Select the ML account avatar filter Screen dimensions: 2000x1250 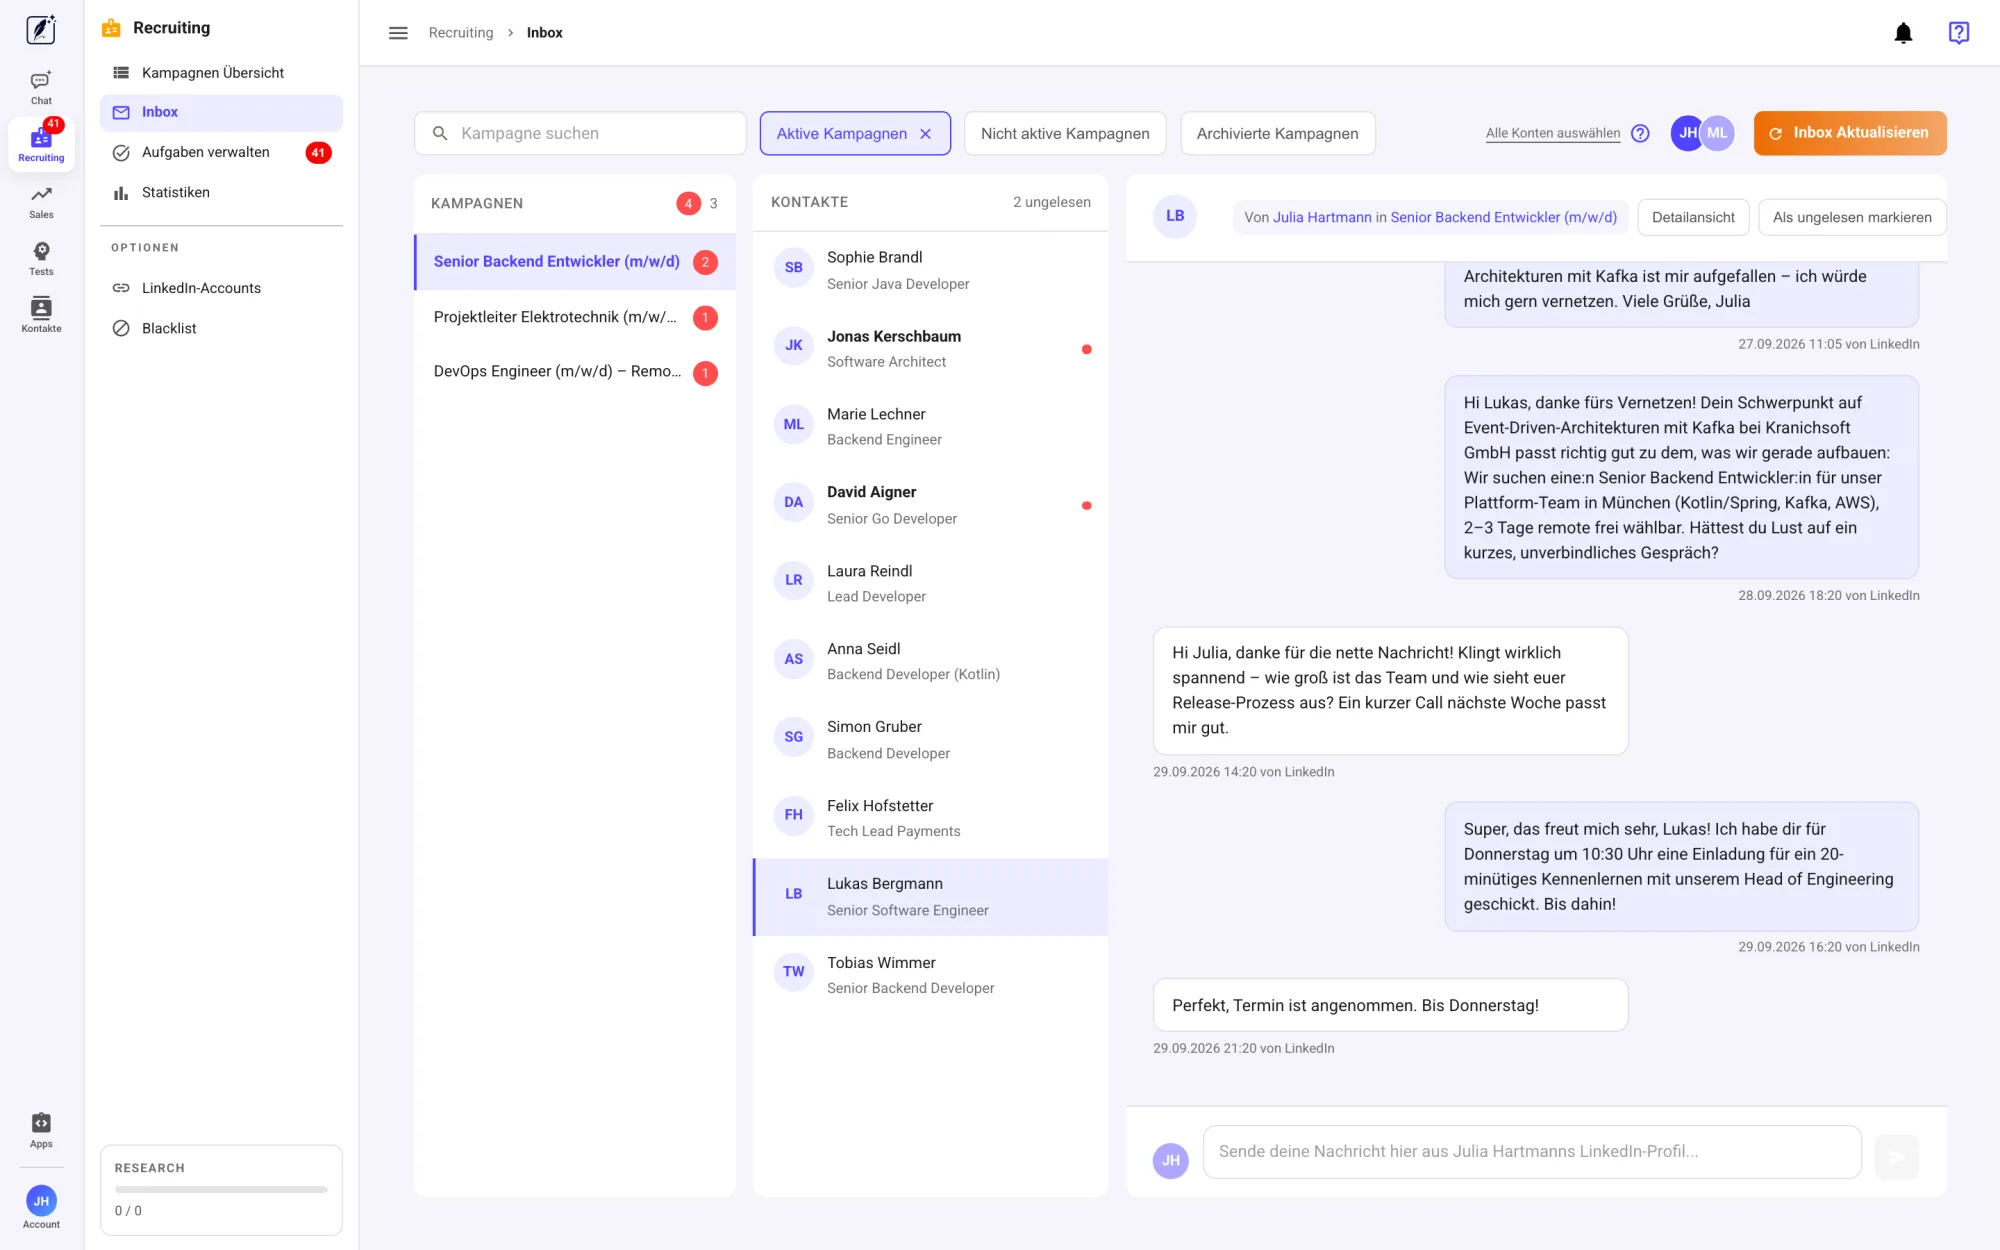coord(1718,133)
